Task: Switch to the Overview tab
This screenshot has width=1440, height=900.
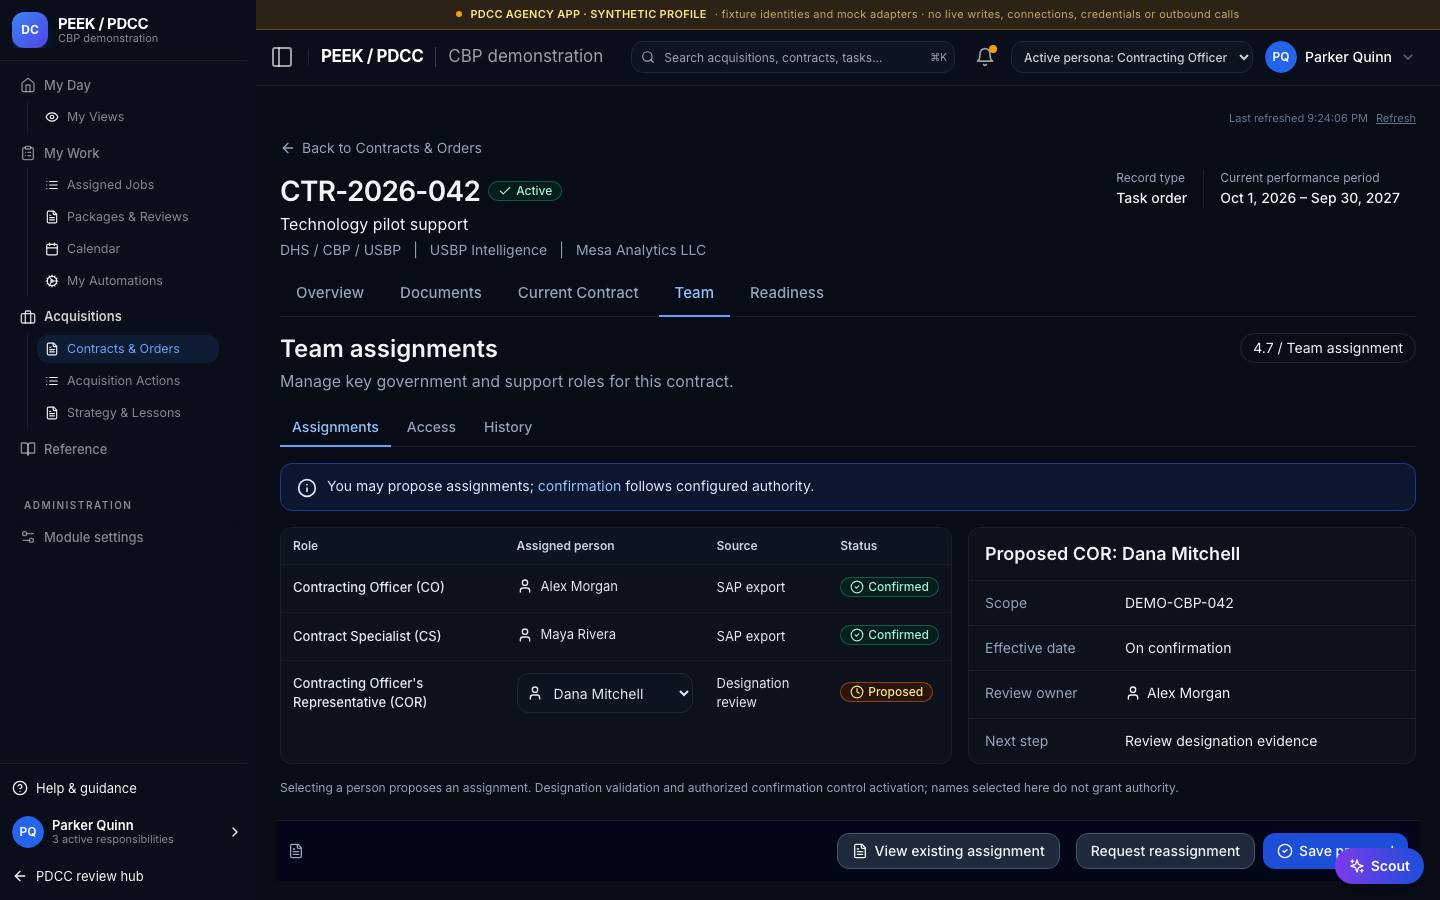Action: coord(330,293)
